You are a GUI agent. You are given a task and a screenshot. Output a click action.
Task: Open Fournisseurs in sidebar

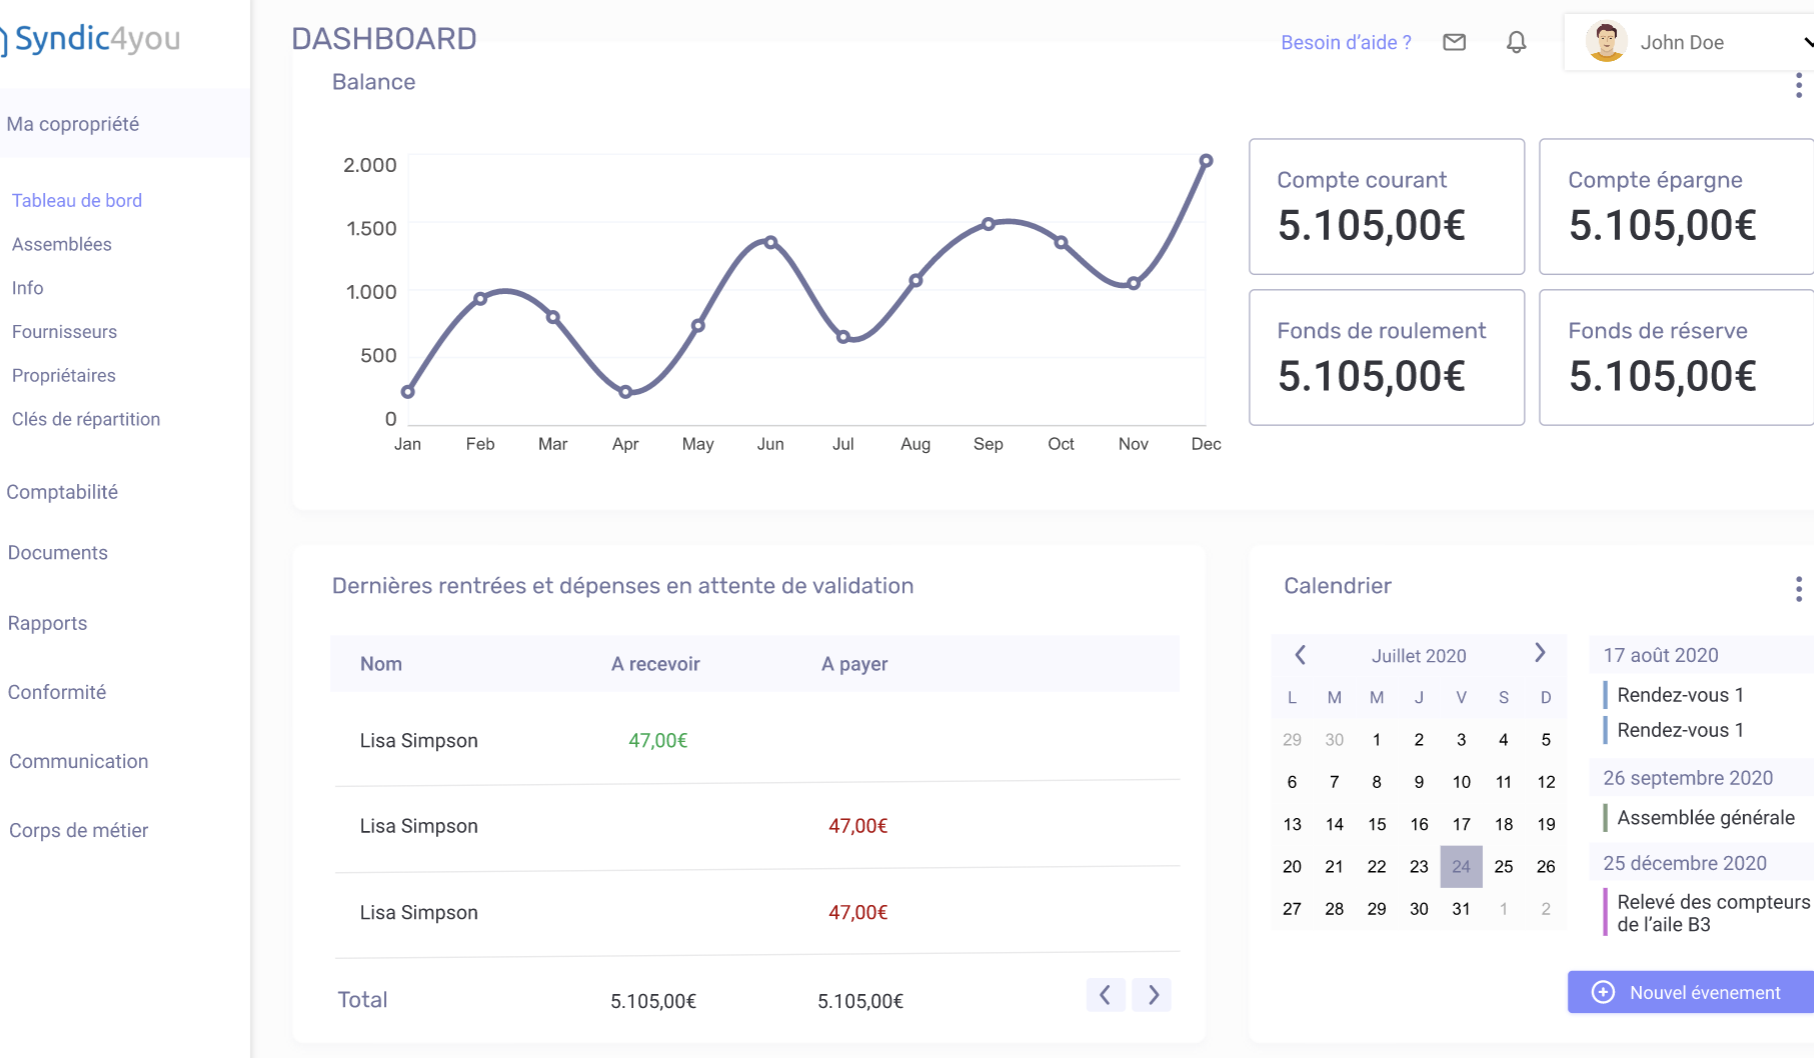[65, 331]
